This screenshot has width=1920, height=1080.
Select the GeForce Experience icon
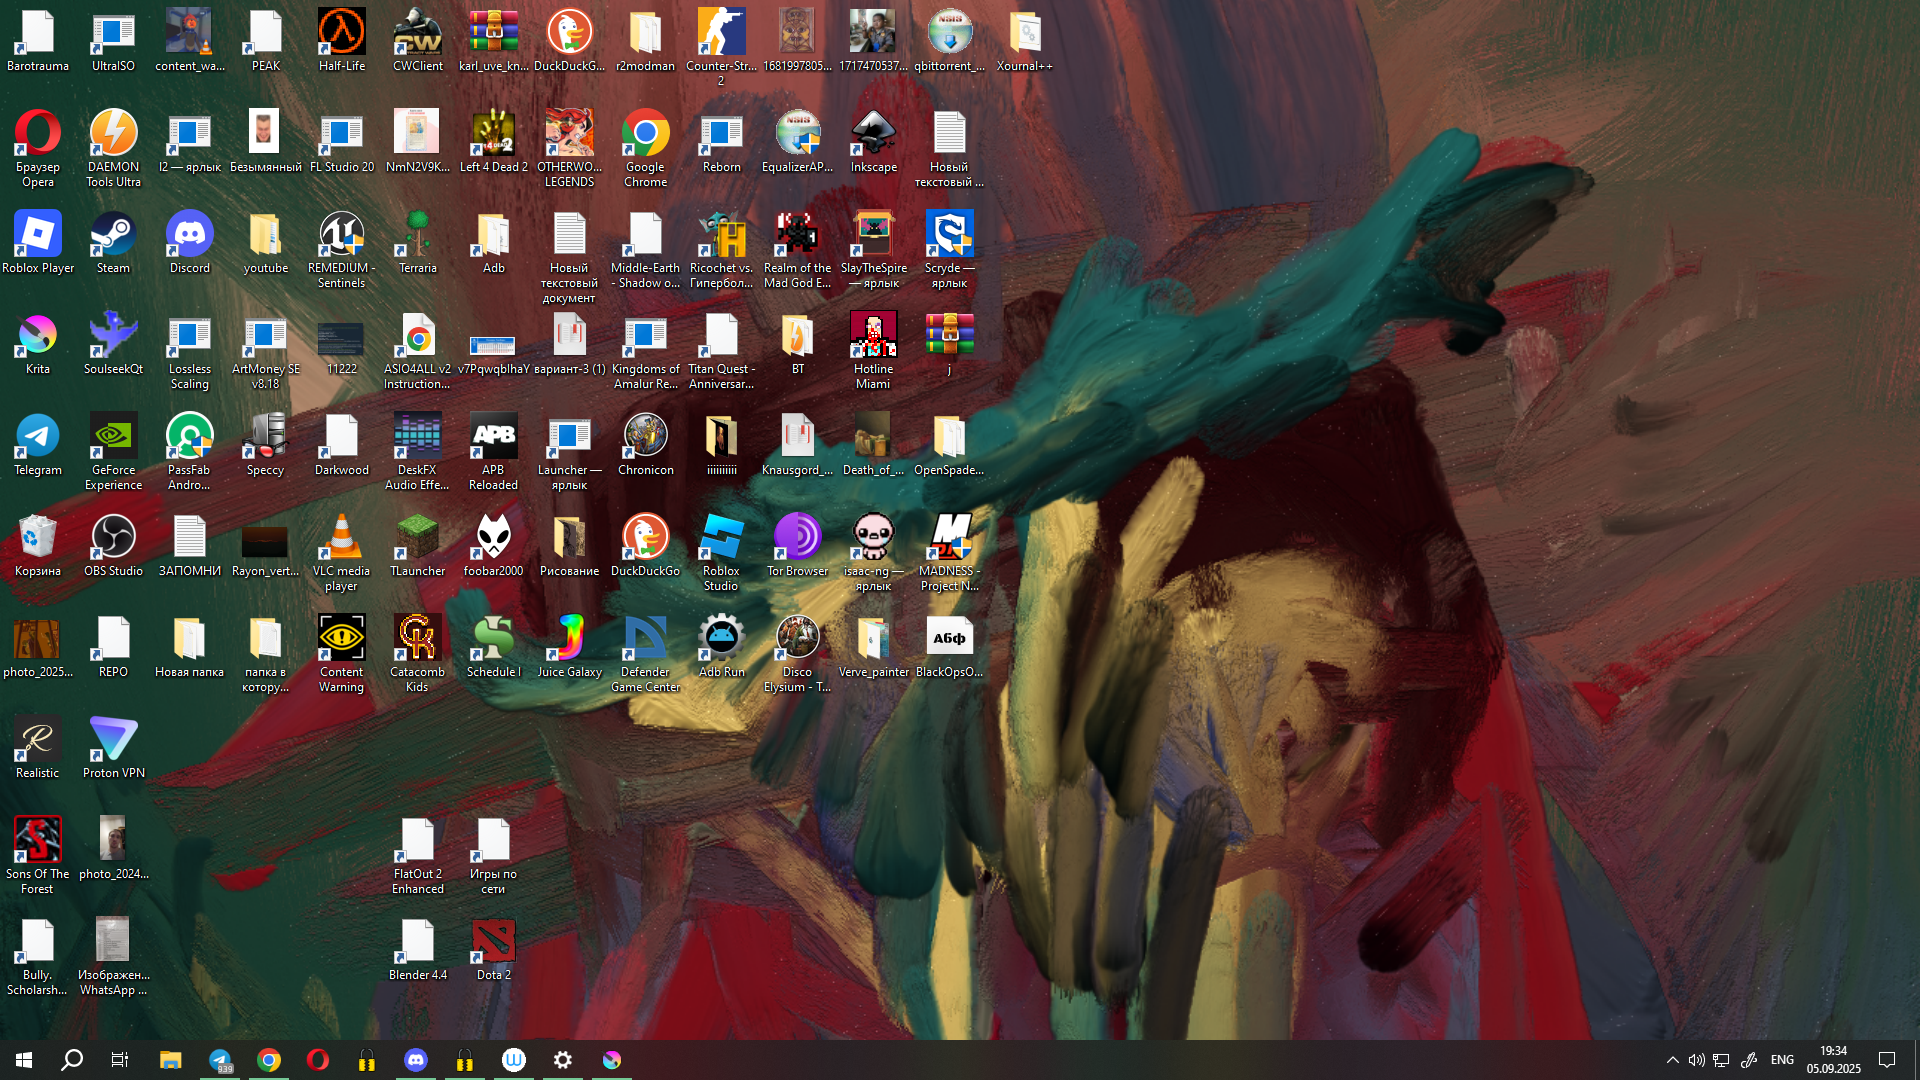tap(113, 452)
